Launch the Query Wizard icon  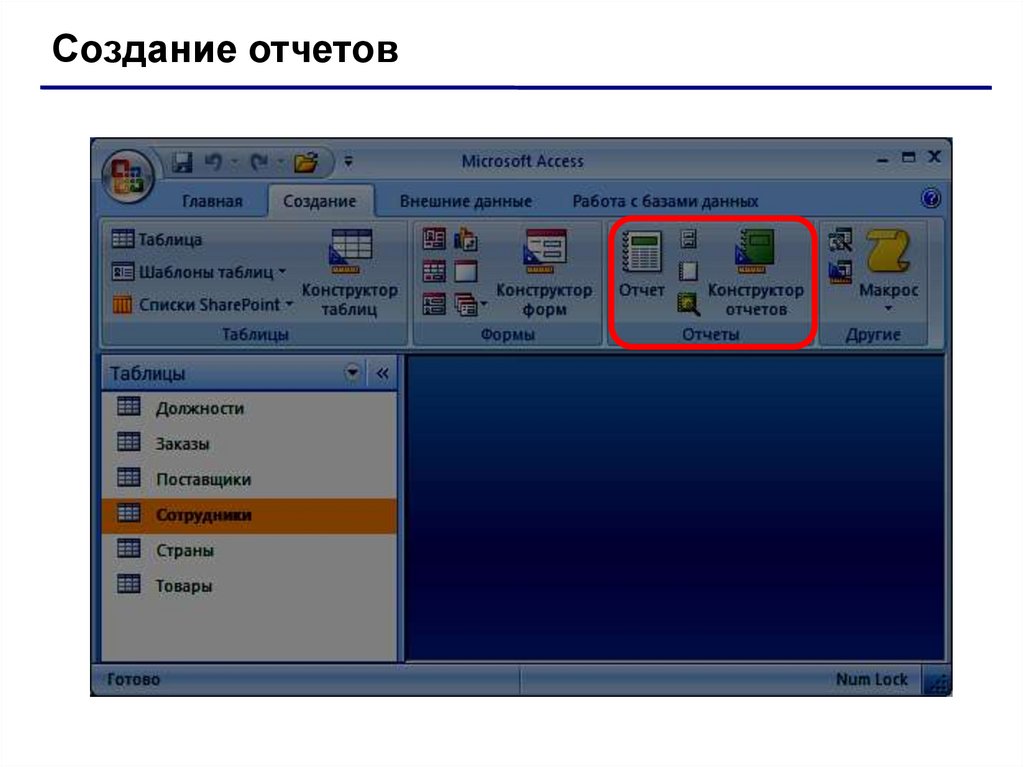click(840, 239)
